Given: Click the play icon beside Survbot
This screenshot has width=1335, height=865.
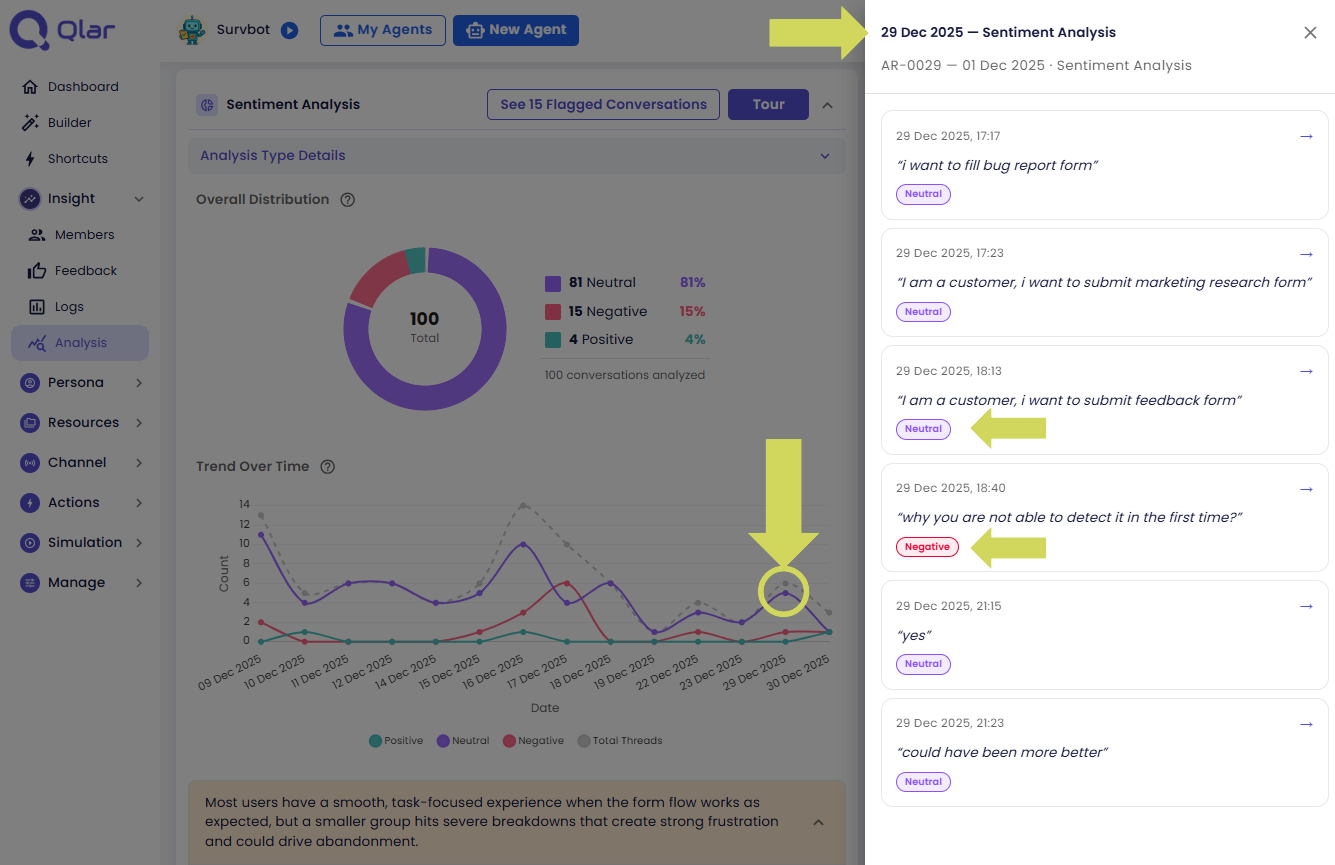Looking at the screenshot, I should pyautogui.click(x=289, y=30).
